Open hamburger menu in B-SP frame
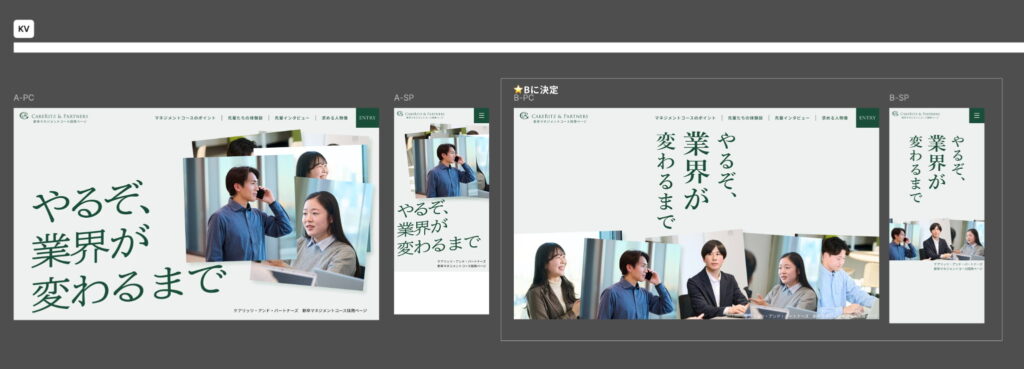 pos(976,116)
